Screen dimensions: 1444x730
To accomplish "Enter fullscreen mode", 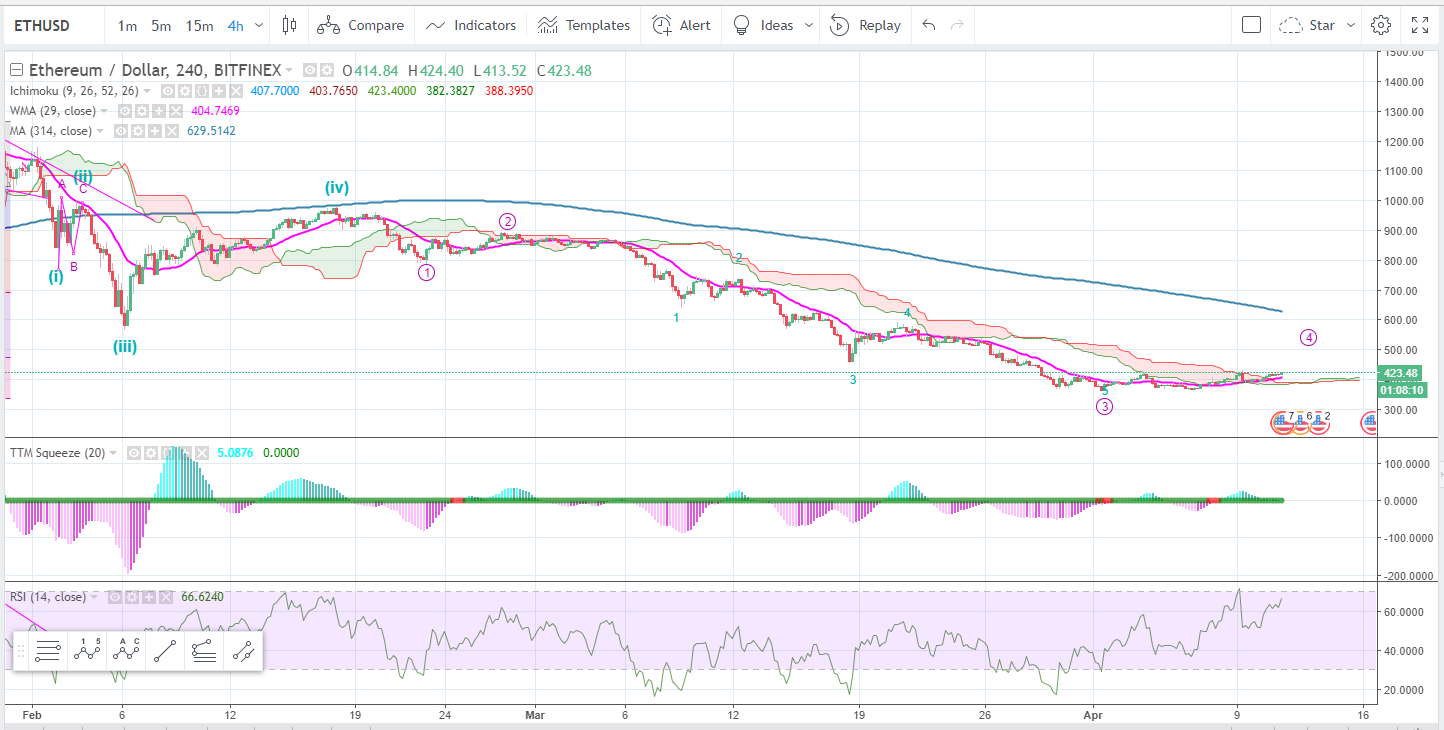I will [1420, 25].
